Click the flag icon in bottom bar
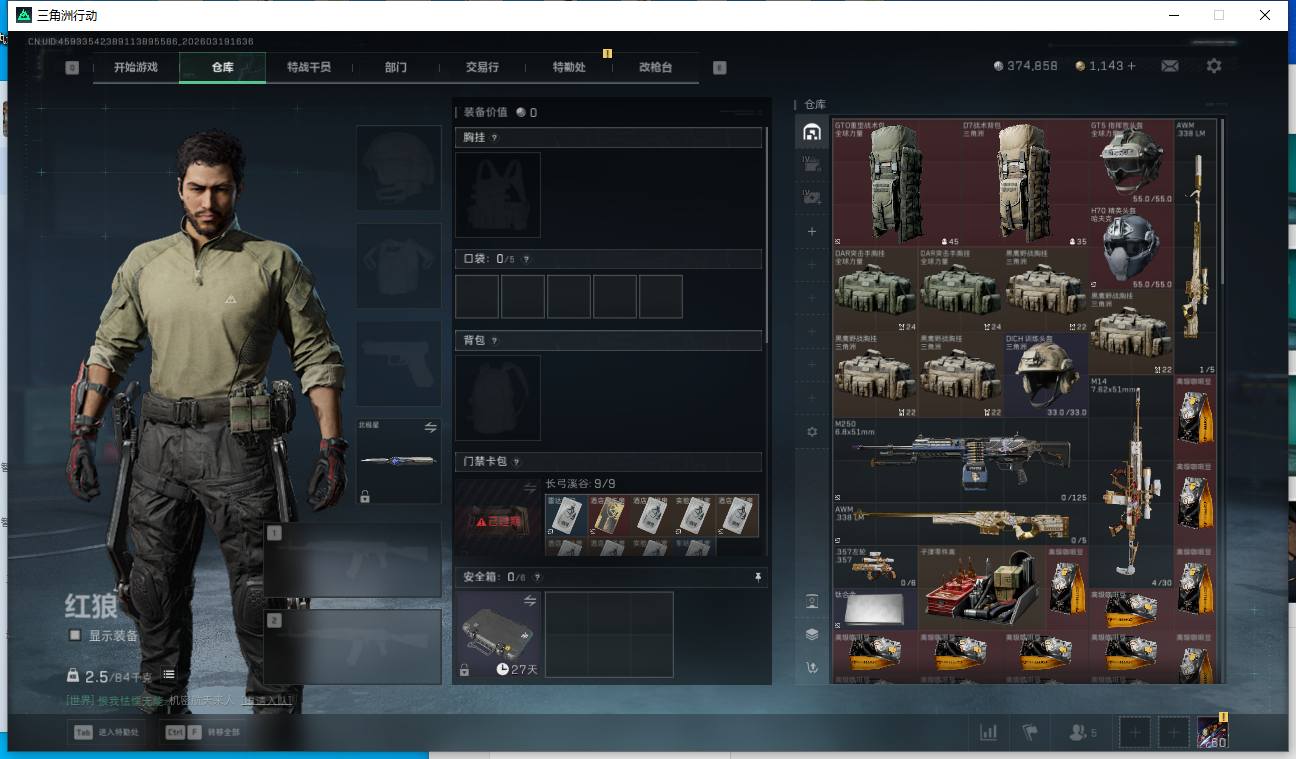1296x759 pixels. click(1030, 733)
